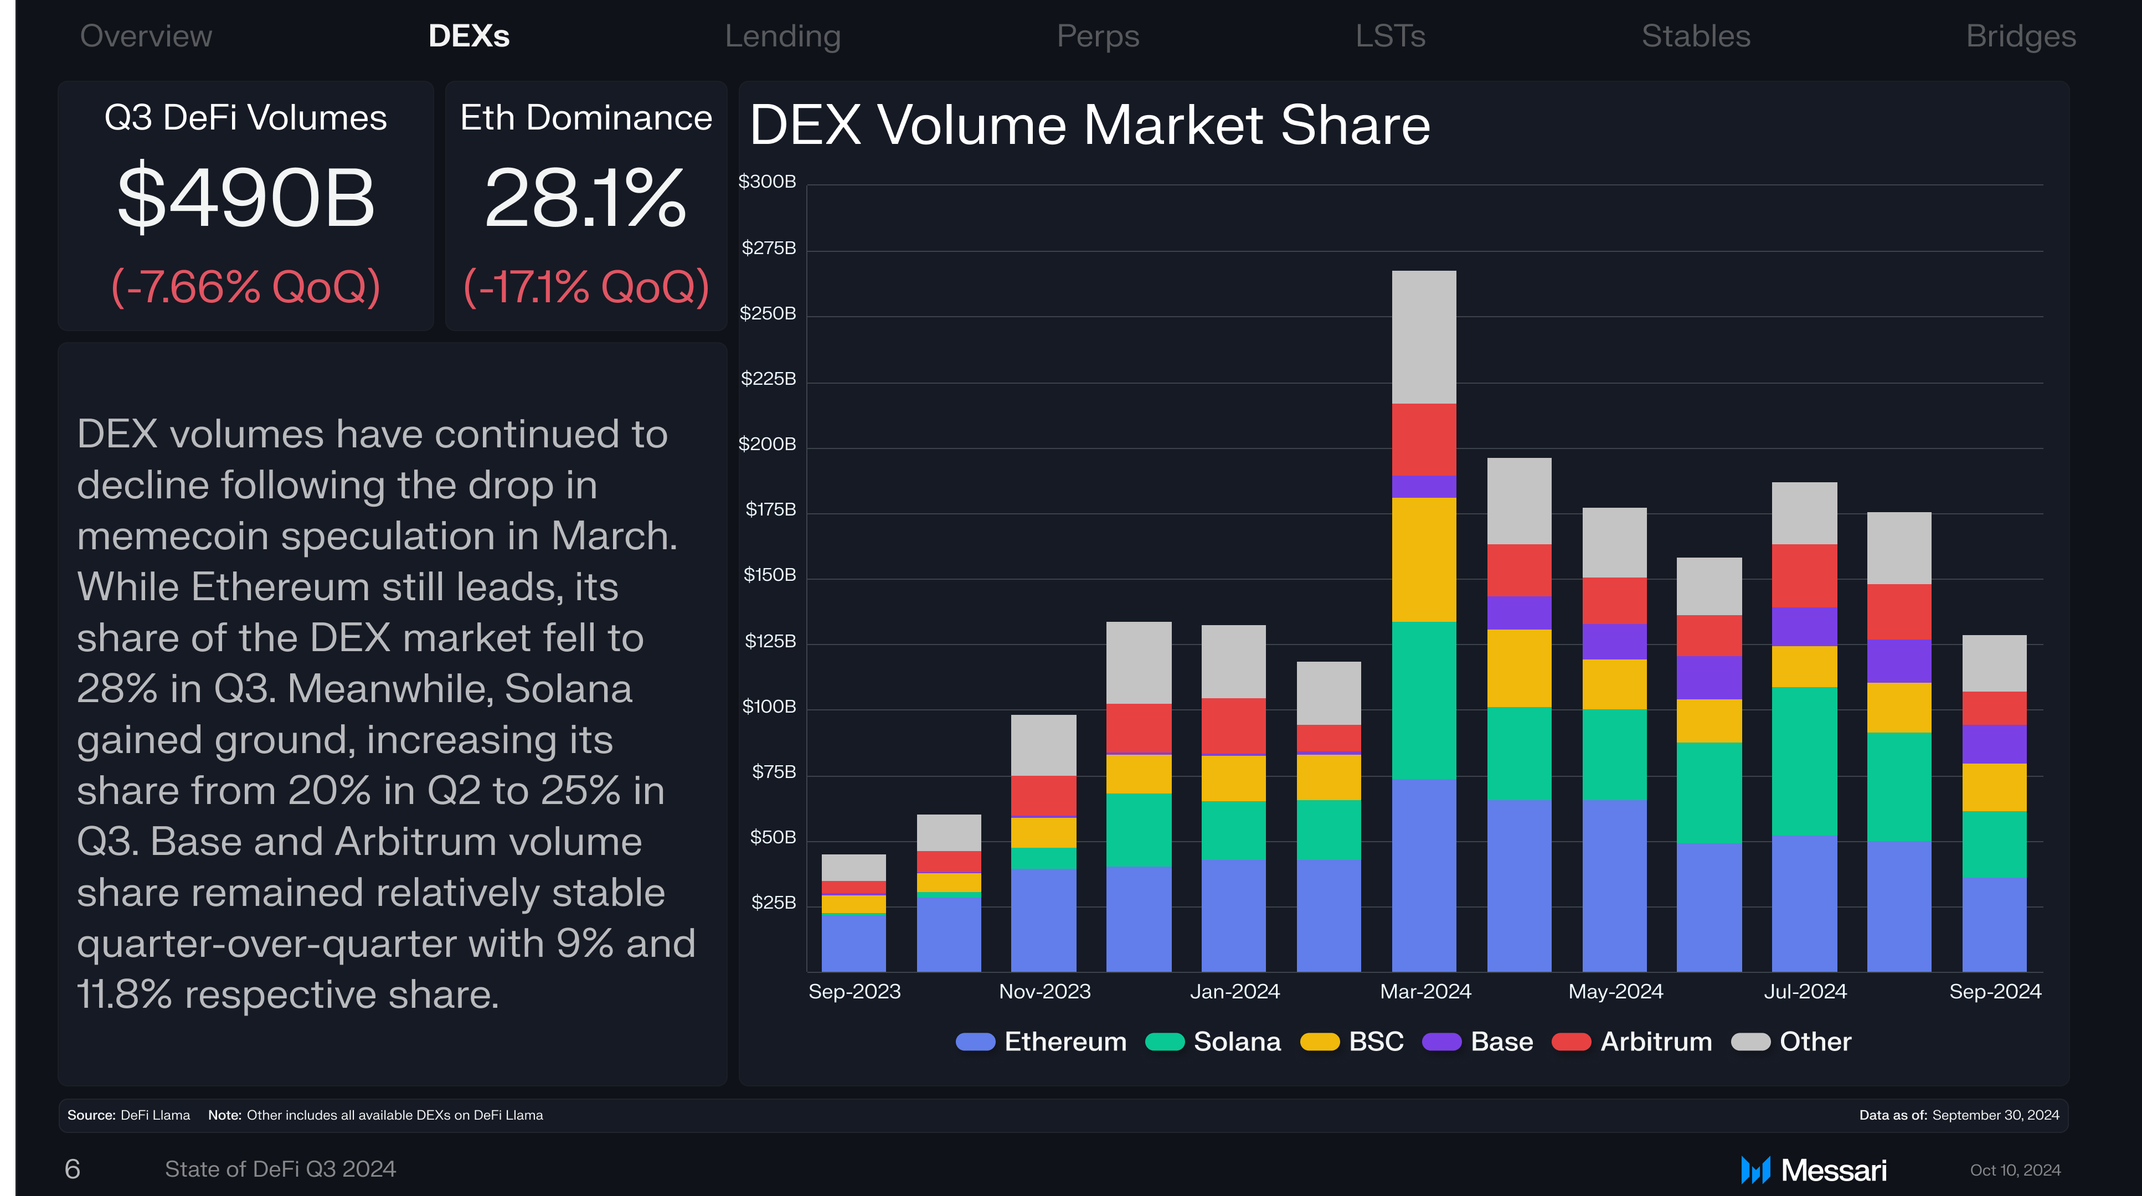Click the Q3 DeFi Volumes heading
Viewport: 2142px width, 1196px height.
(246, 118)
